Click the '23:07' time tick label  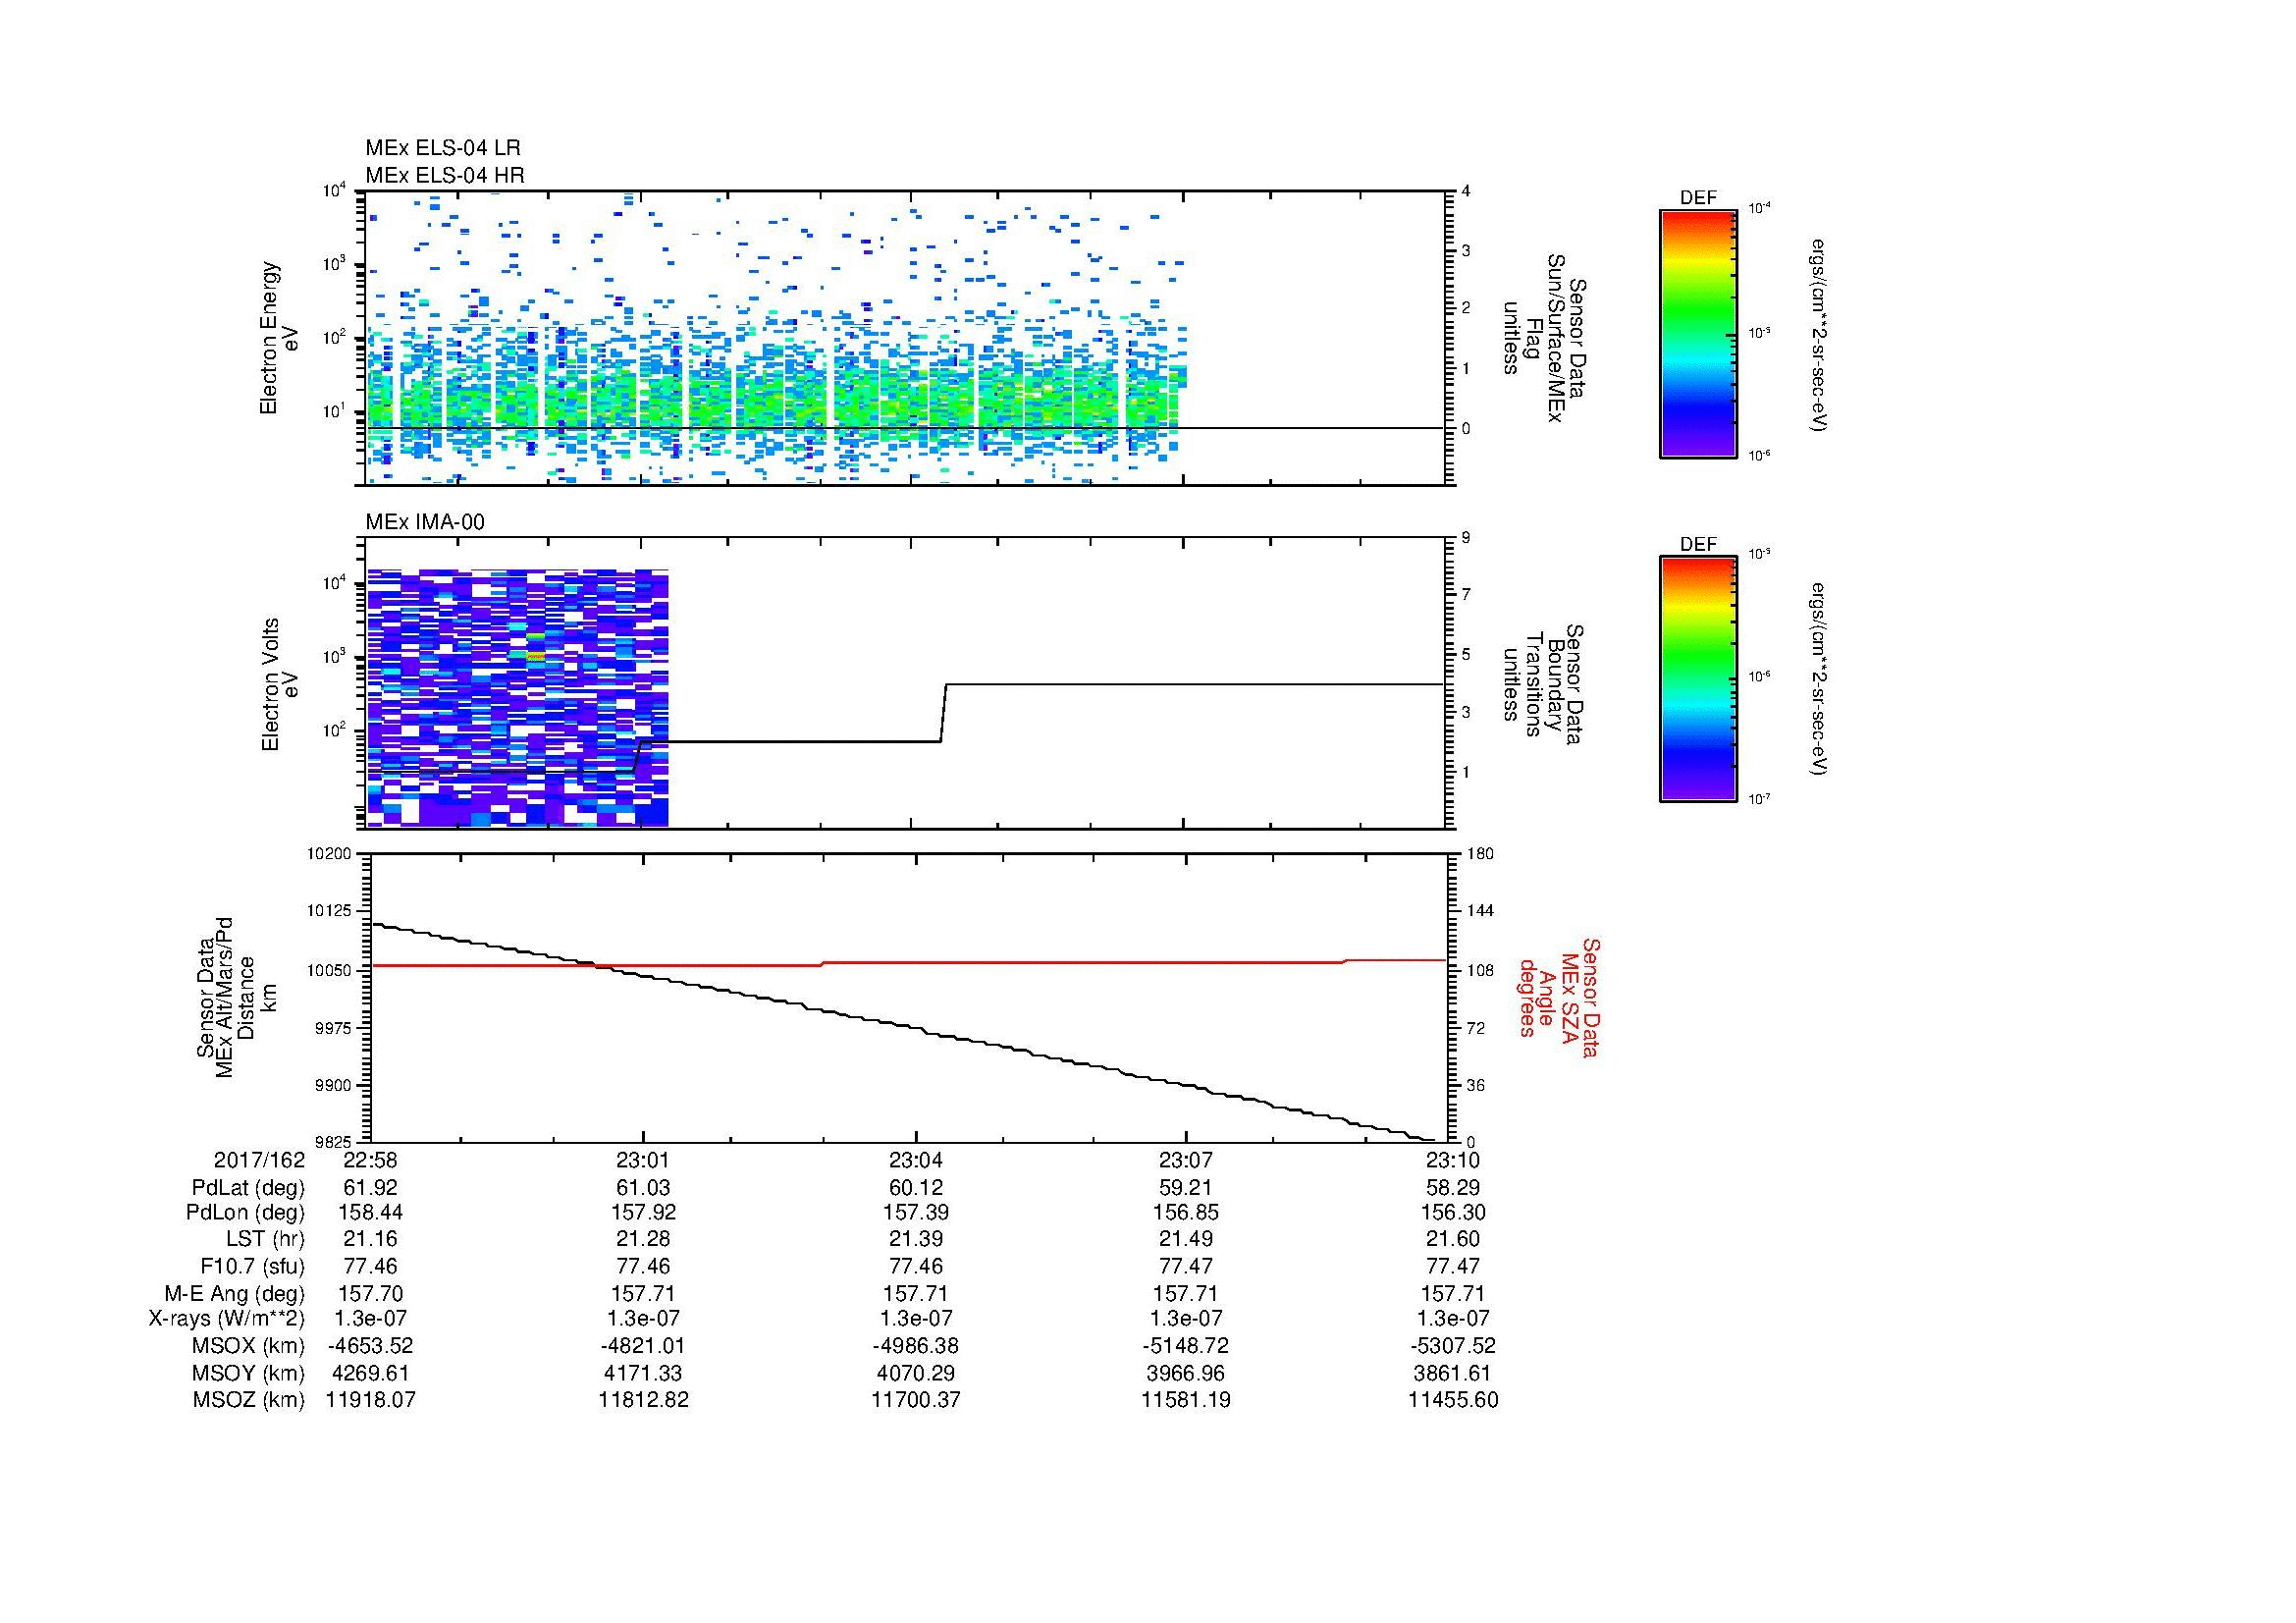click(1186, 1160)
